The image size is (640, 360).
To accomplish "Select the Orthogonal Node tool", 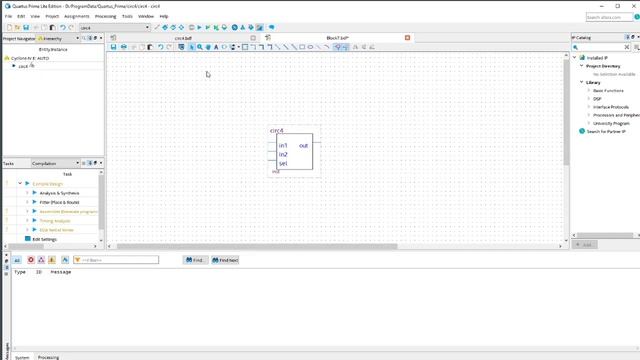I will point(253,47).
